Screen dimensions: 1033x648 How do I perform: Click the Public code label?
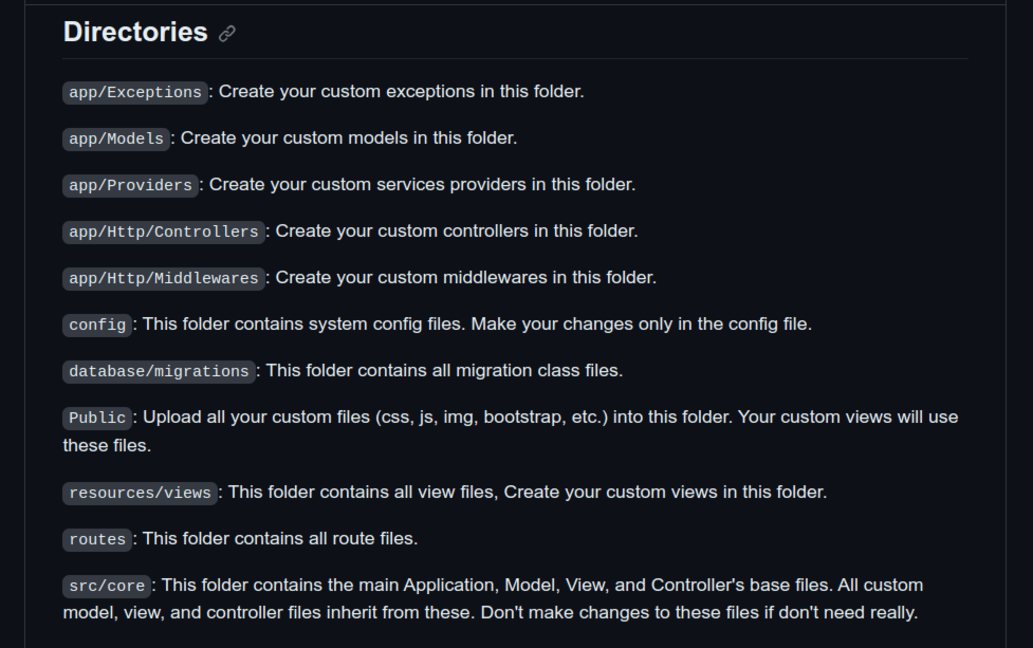coord(98,418)
